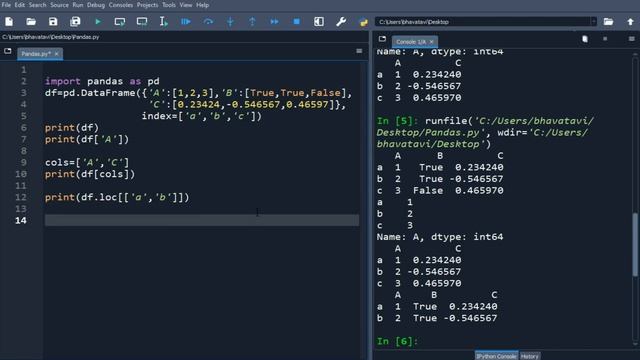Open file using the folder icon
The width and height of the screenshot is (640, 360).
point(31,22)
